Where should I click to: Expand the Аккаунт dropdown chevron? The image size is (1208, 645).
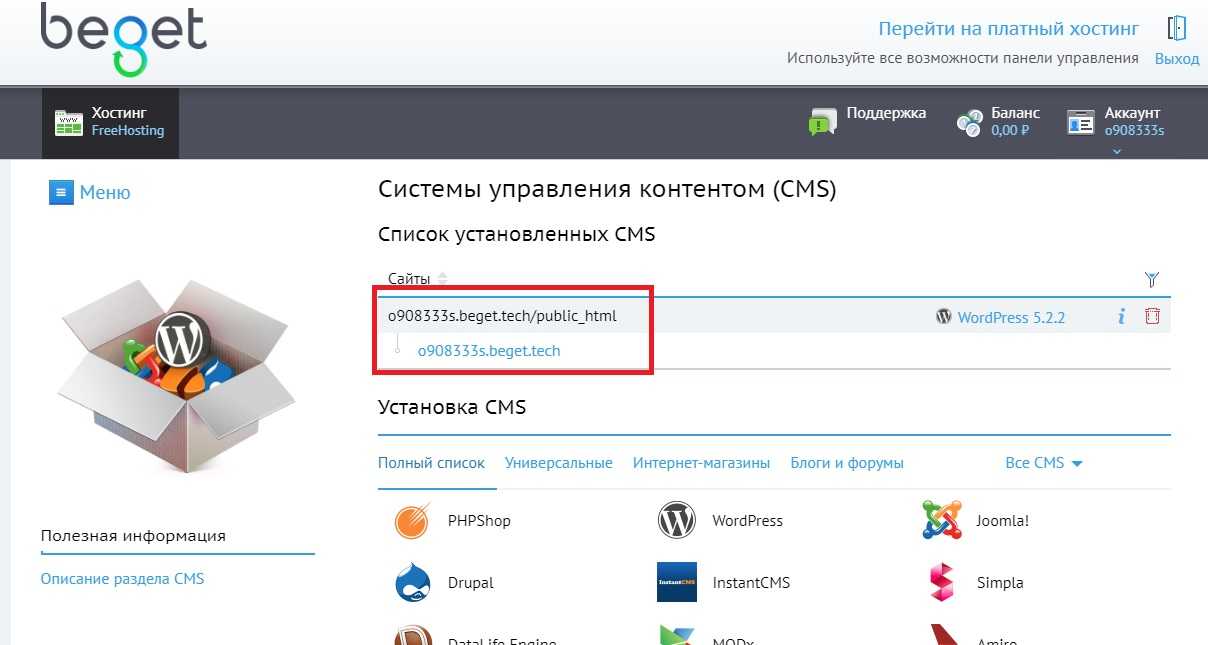(1117, 152)
